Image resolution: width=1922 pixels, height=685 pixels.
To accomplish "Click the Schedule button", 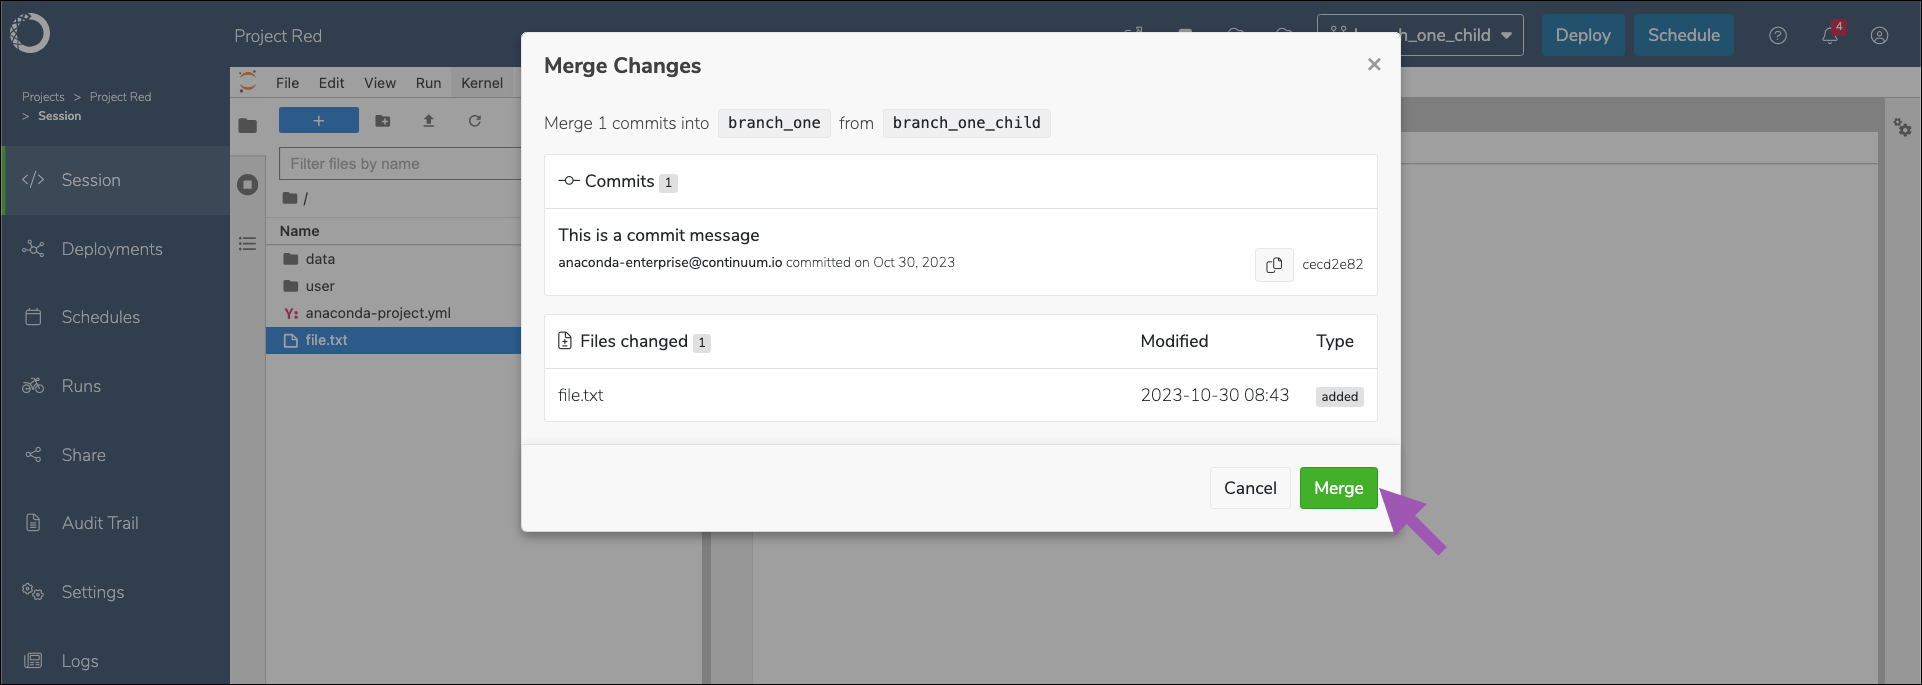I will point(1683,35).
